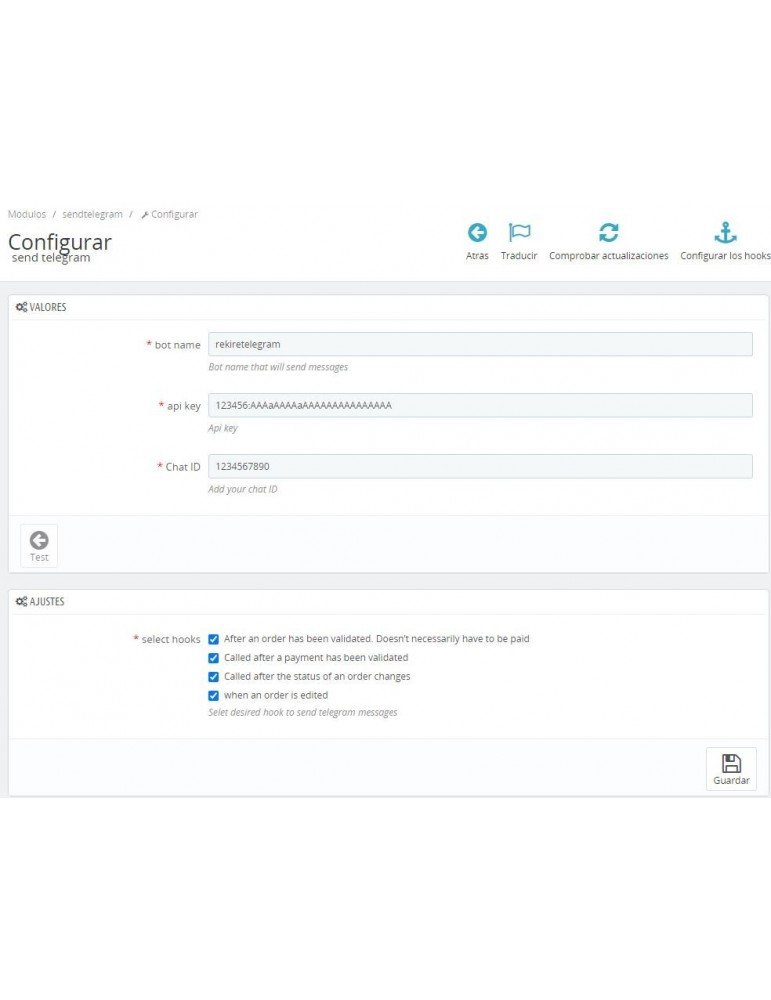This screenshot has height=1000, width=771.
Task: Open sendtelegram breadcrumb link
Action: [92, 214]
